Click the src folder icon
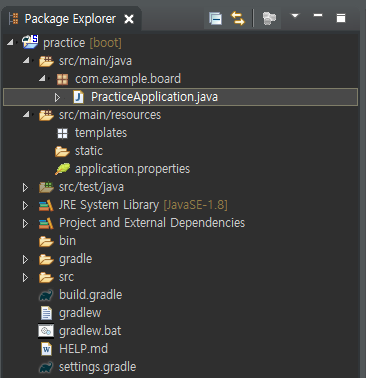This screenshot has height=378, width=366. click(46, 277)
